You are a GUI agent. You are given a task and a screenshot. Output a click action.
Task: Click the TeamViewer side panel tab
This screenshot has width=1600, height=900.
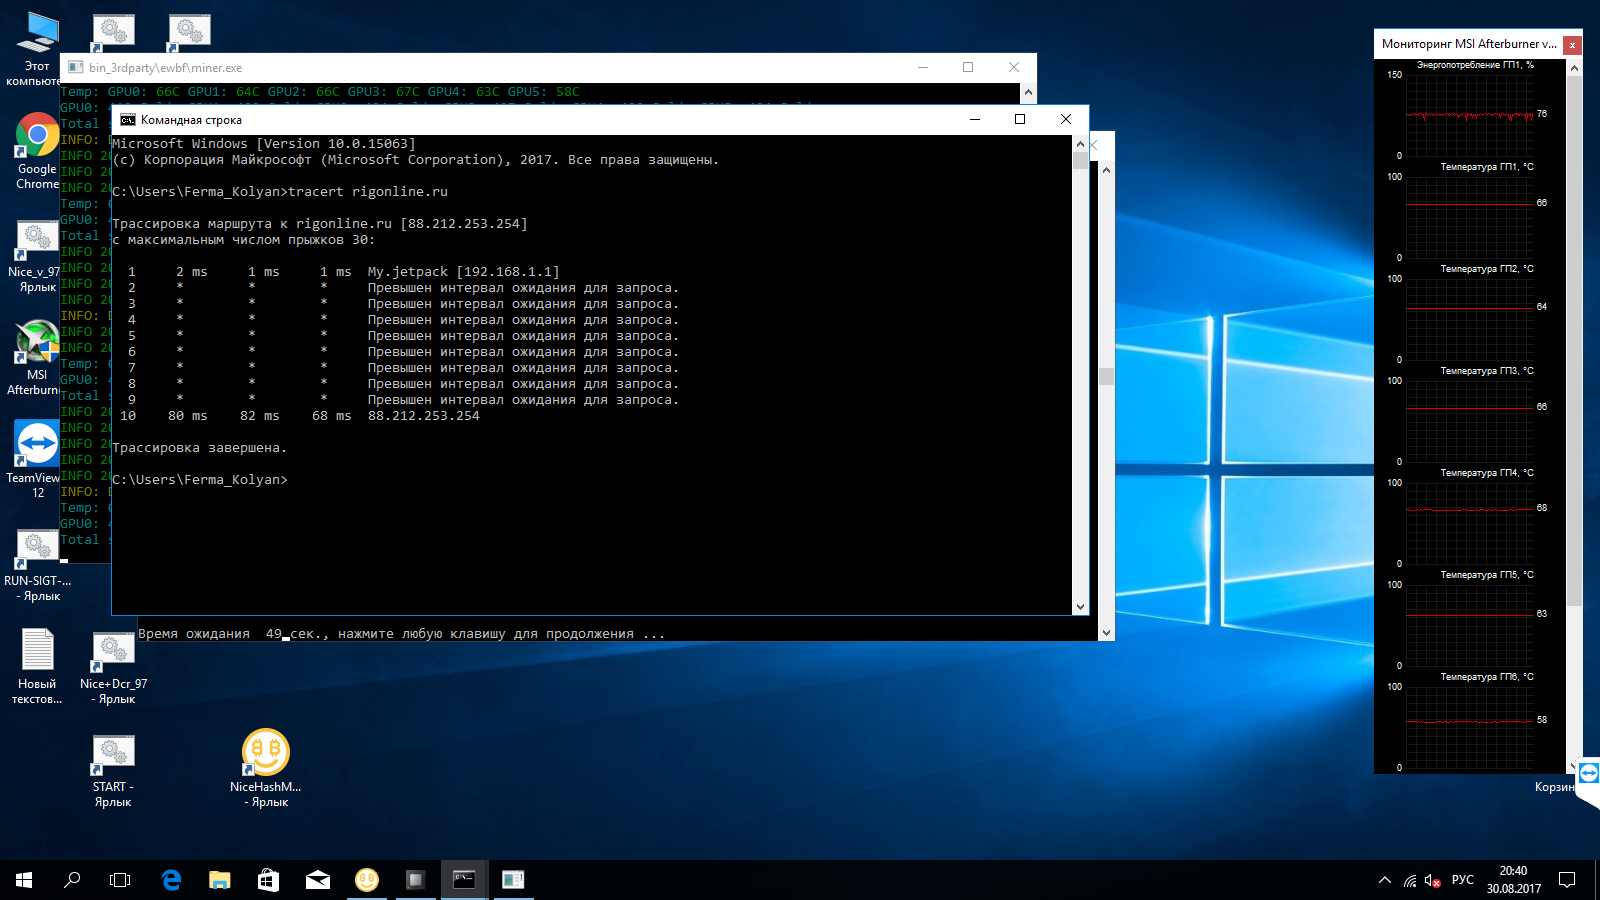point(1588,773)
